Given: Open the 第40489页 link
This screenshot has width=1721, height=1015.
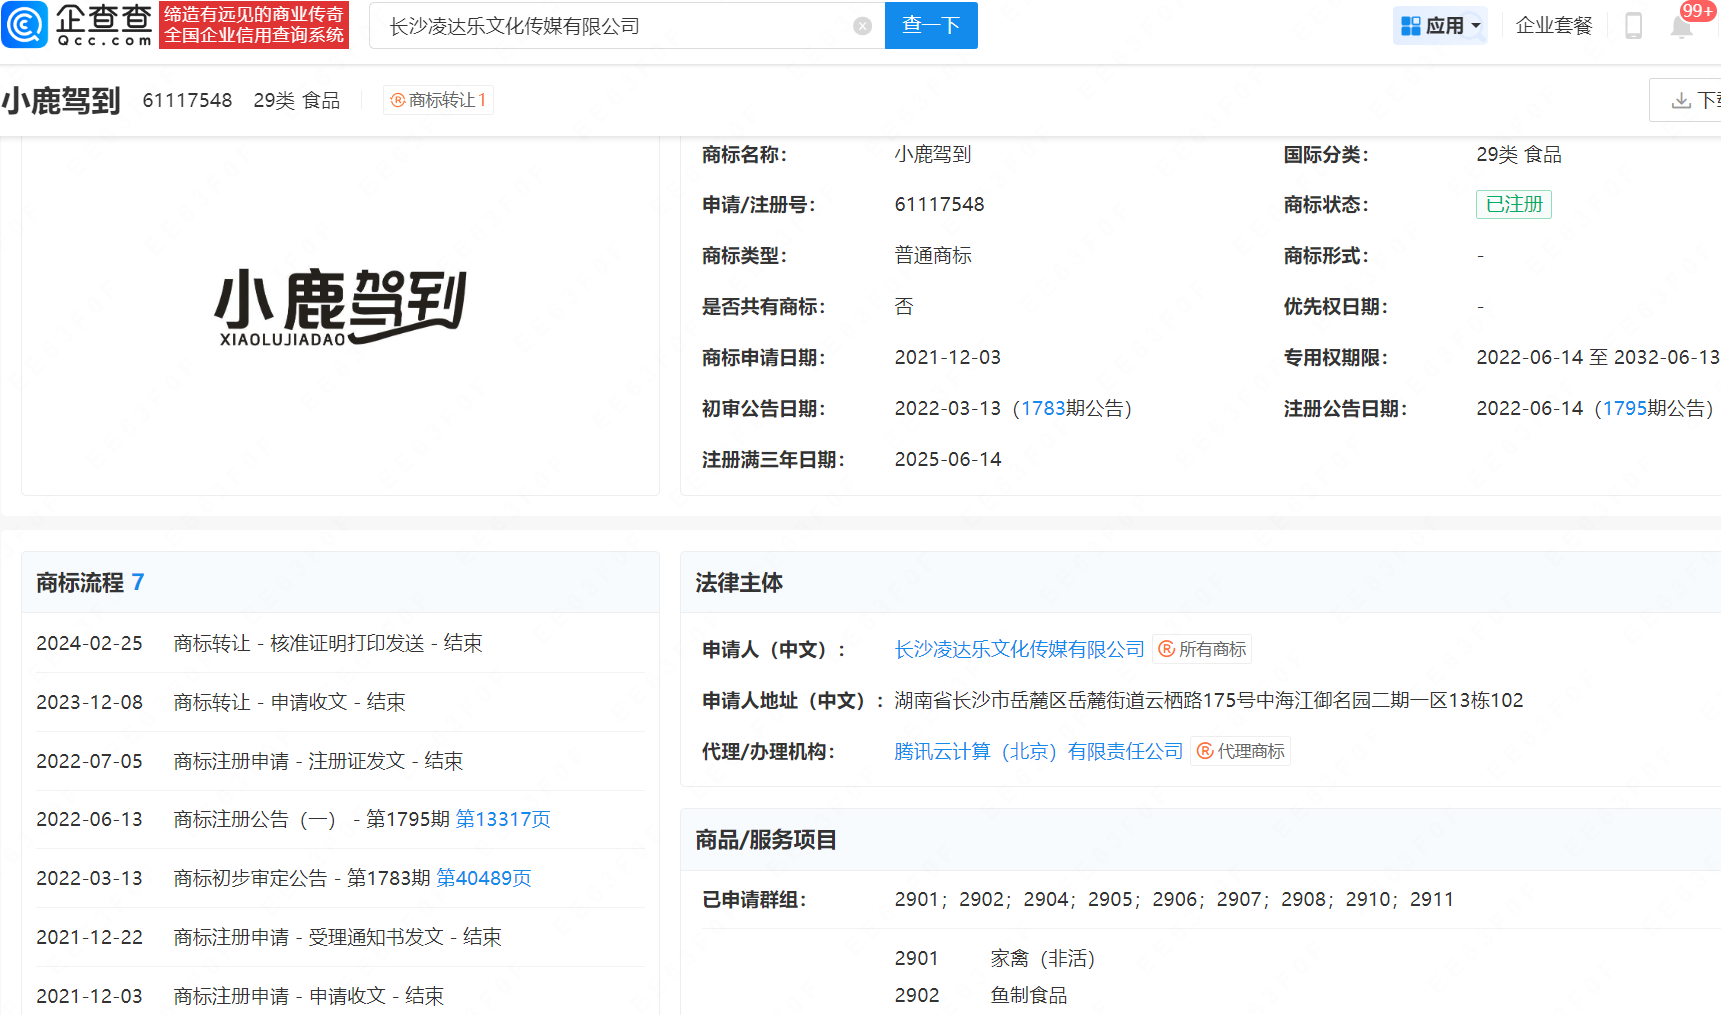Looking at the screenshot, I should pos(484,878).
